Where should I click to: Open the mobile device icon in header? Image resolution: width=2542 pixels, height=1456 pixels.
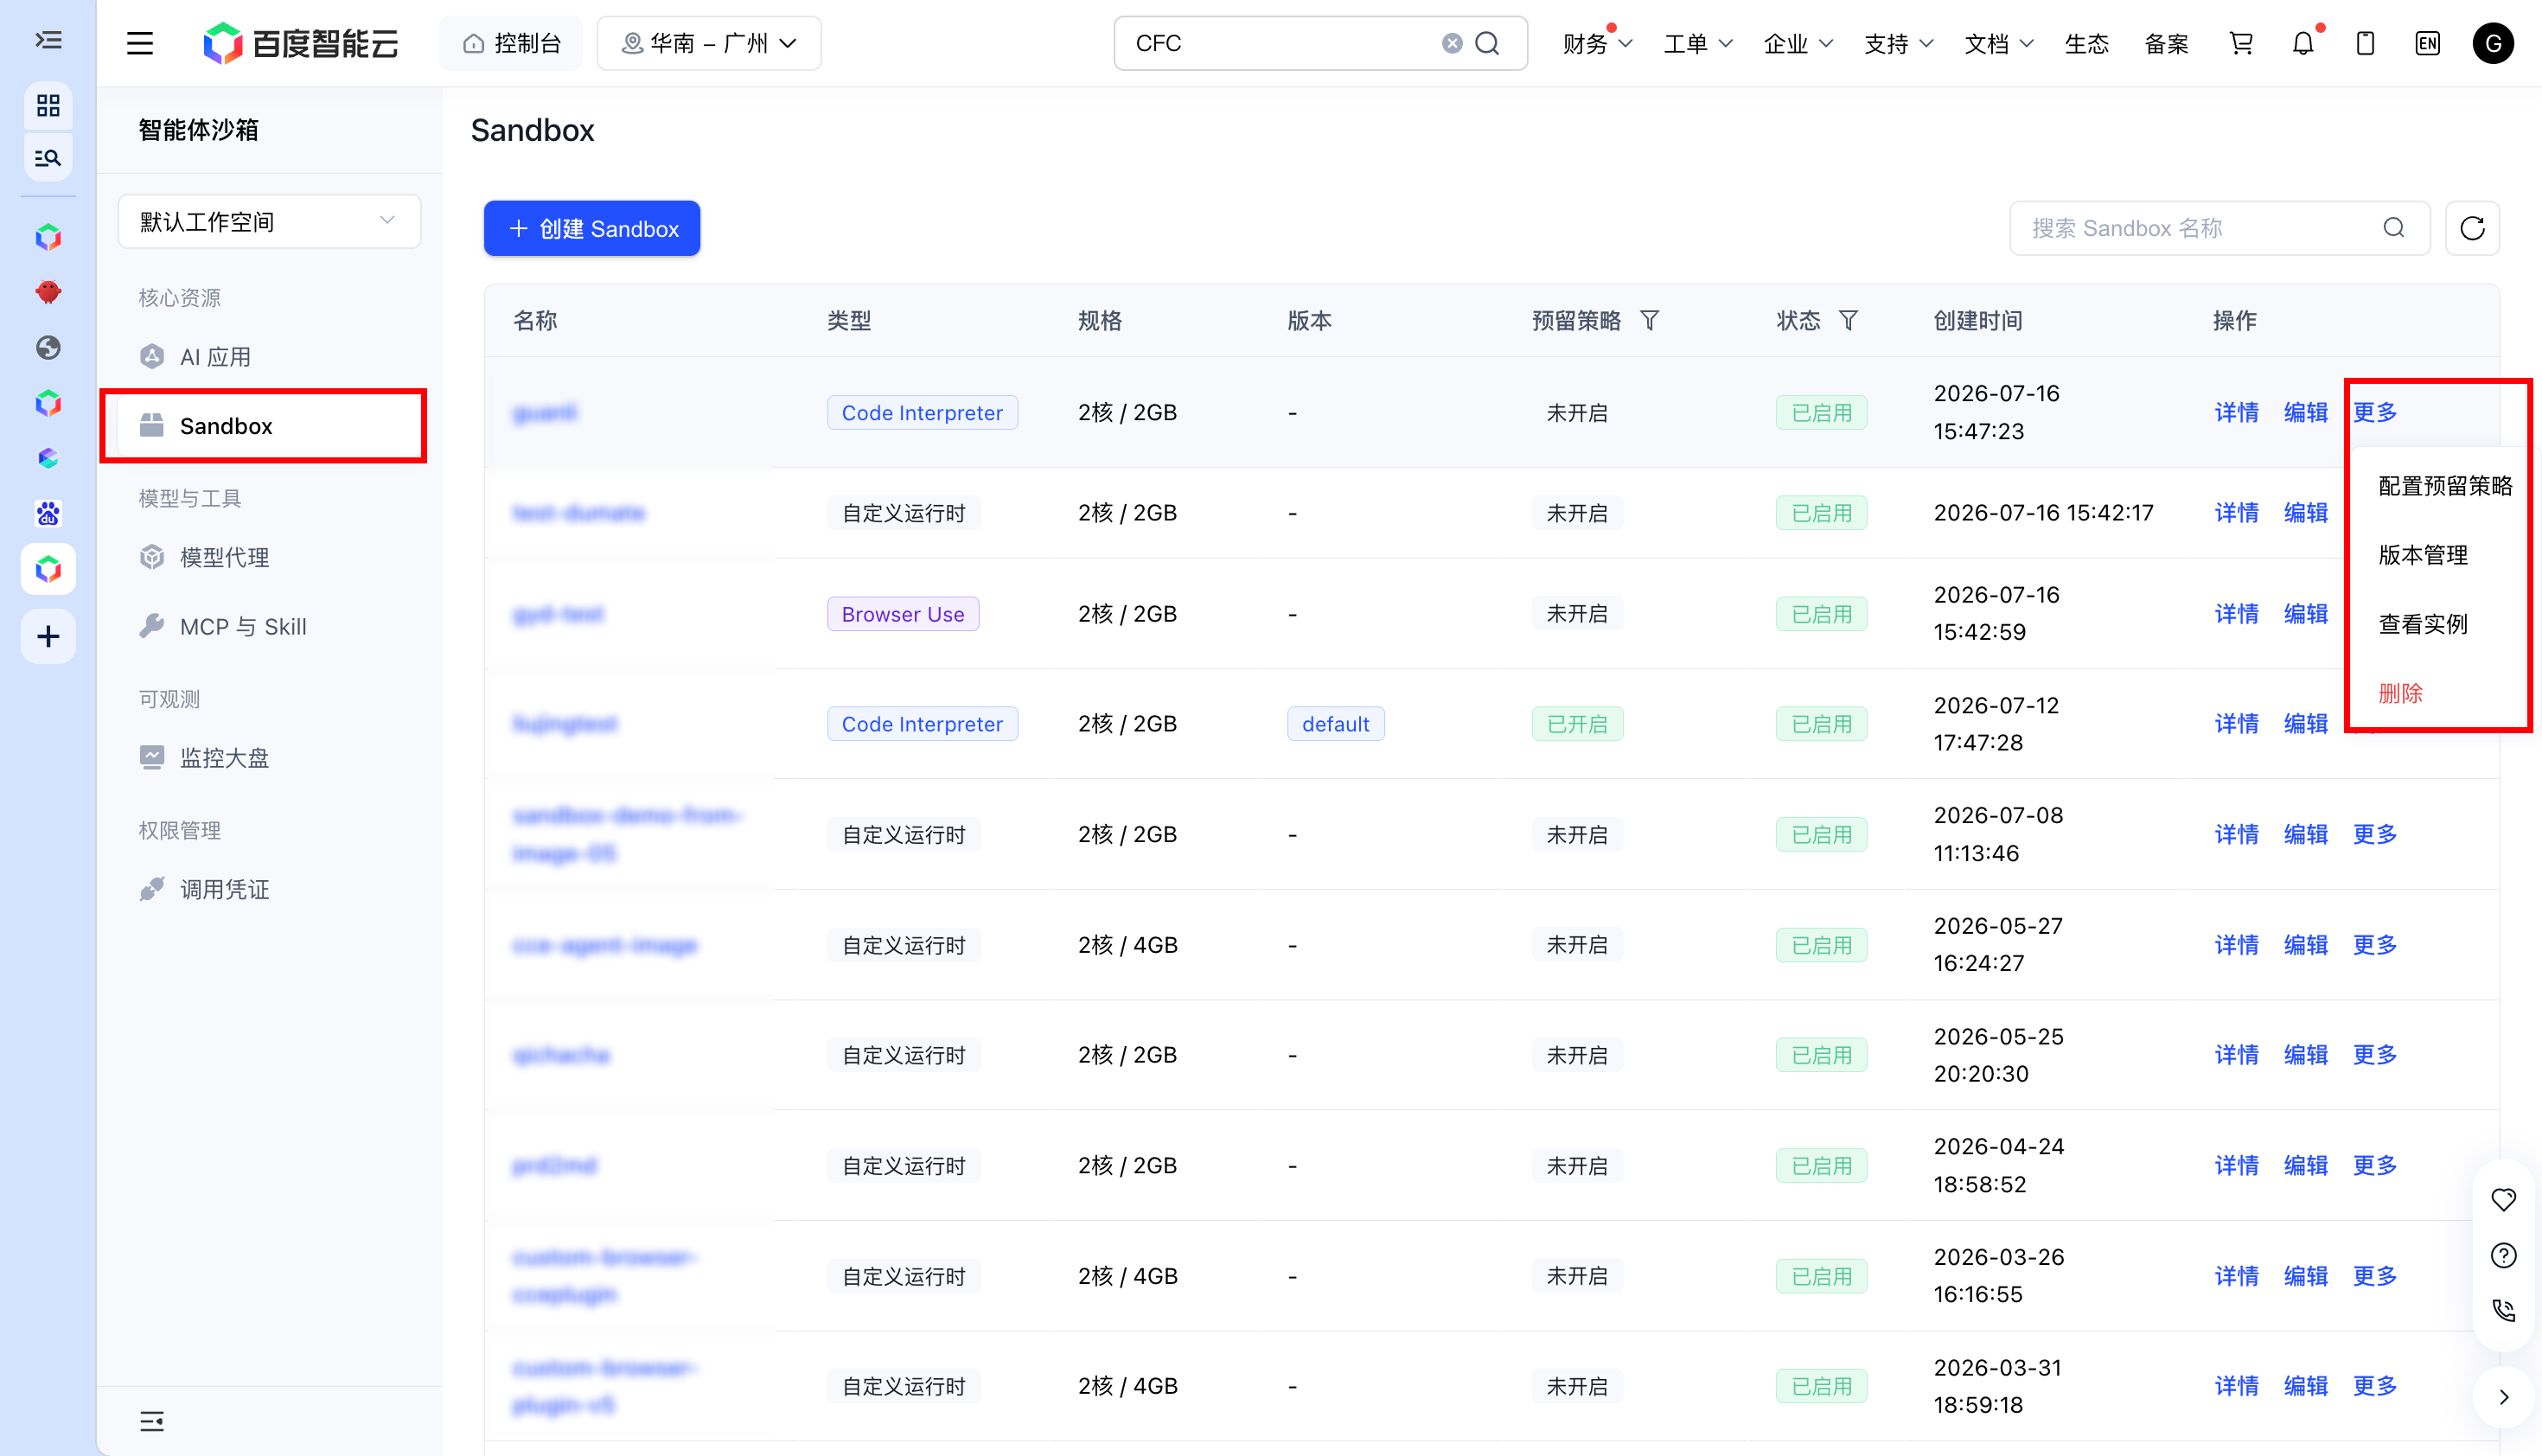click(2365, 43)
